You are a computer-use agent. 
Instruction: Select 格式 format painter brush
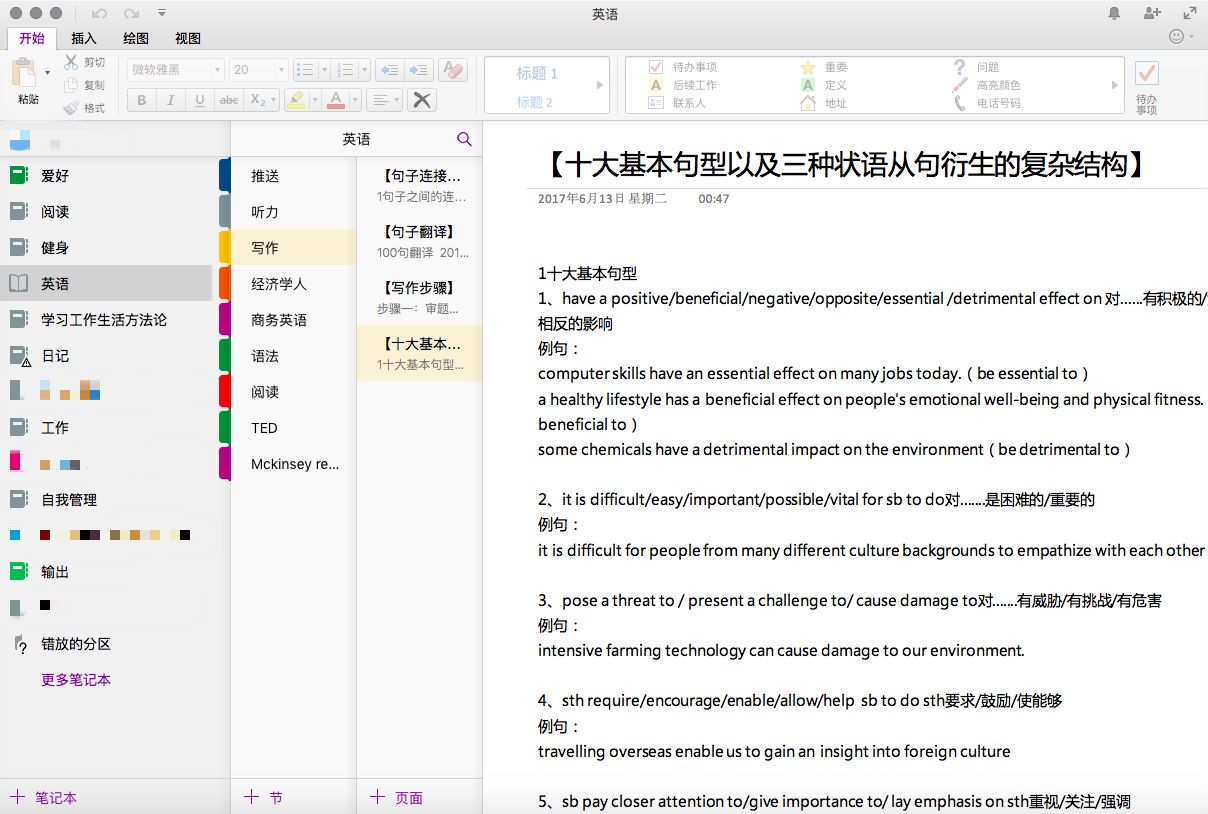[x=84, y=108]
